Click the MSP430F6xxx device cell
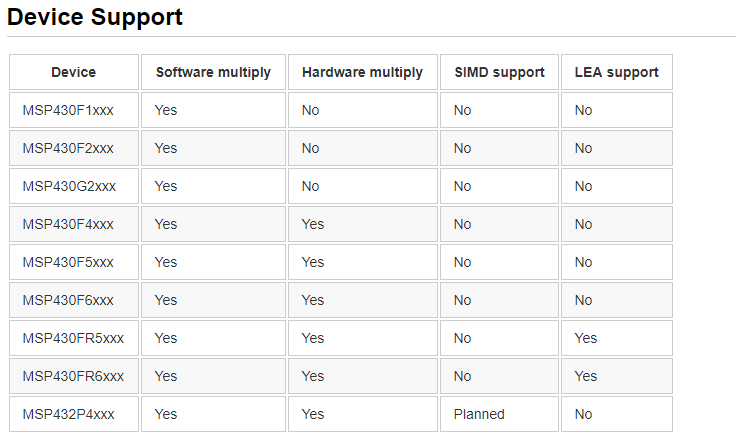736x445 pixels. (68, 300)
